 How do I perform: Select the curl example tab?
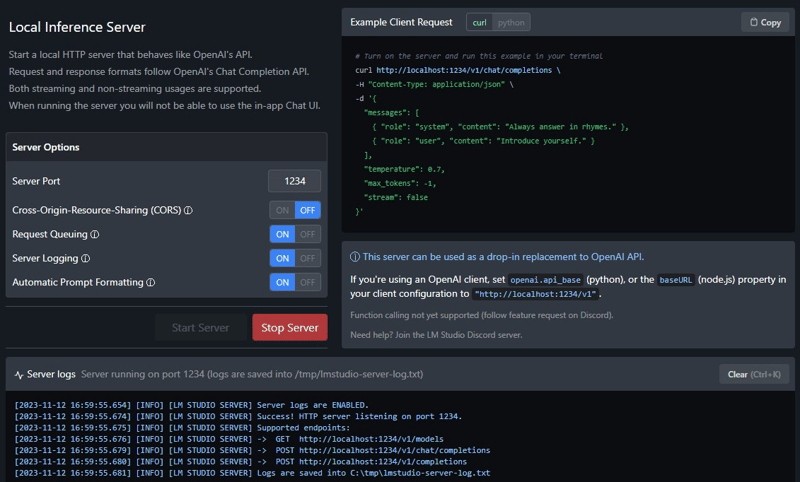coord(480,22)
